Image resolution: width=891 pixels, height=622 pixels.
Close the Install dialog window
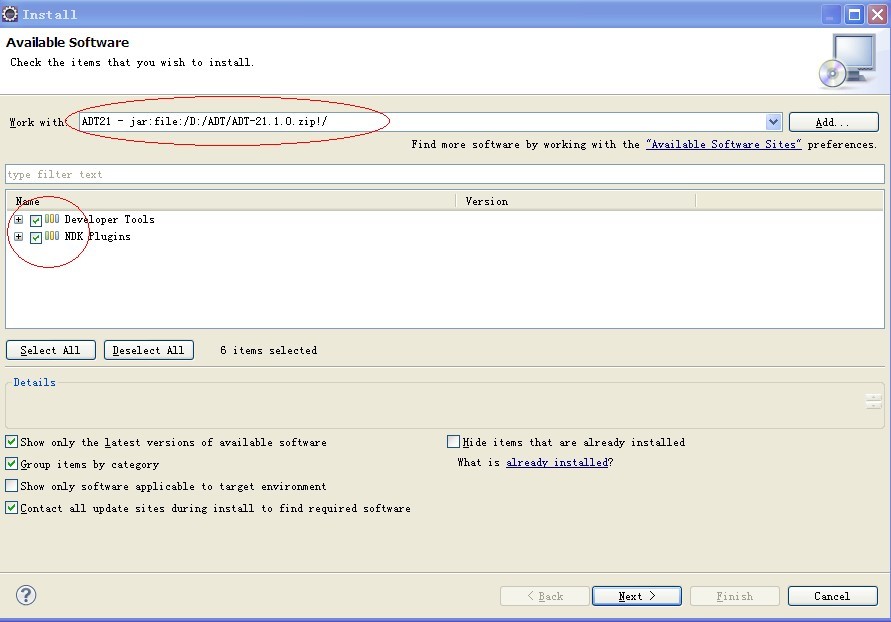pyautogui.click(x=877, y=14)
